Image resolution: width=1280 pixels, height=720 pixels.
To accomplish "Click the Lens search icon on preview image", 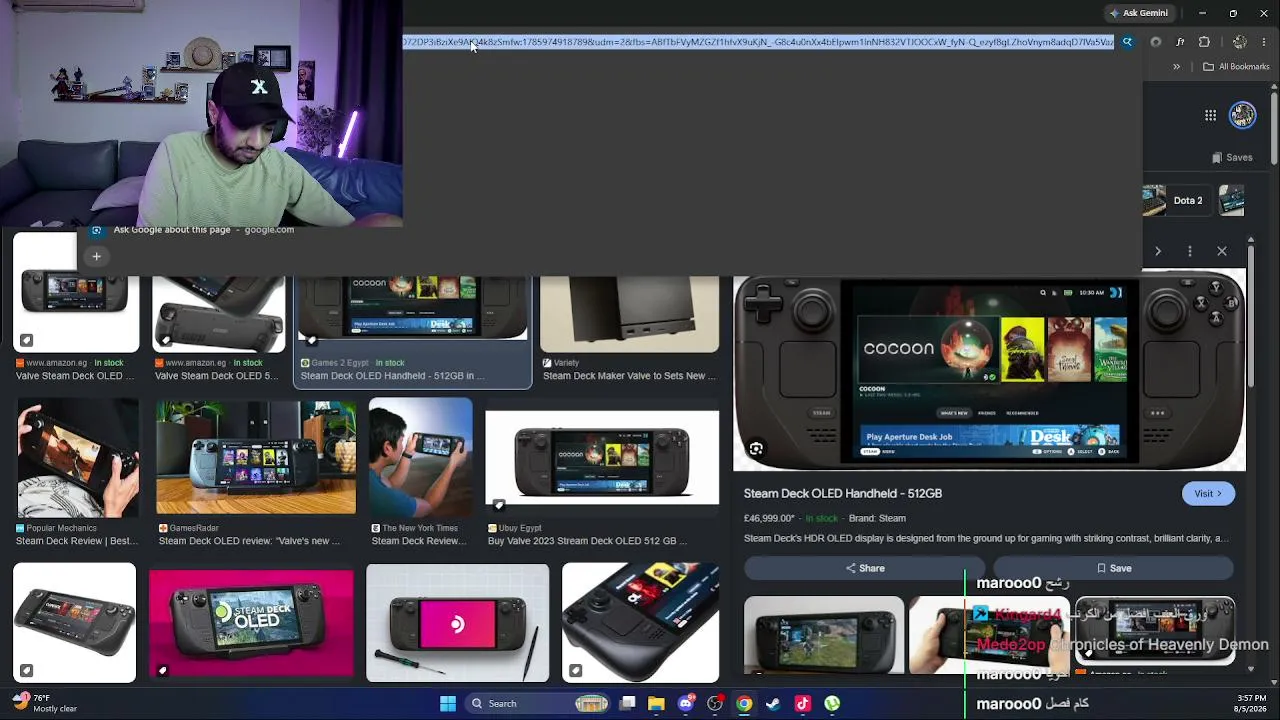I will click(x=756, y=449).
